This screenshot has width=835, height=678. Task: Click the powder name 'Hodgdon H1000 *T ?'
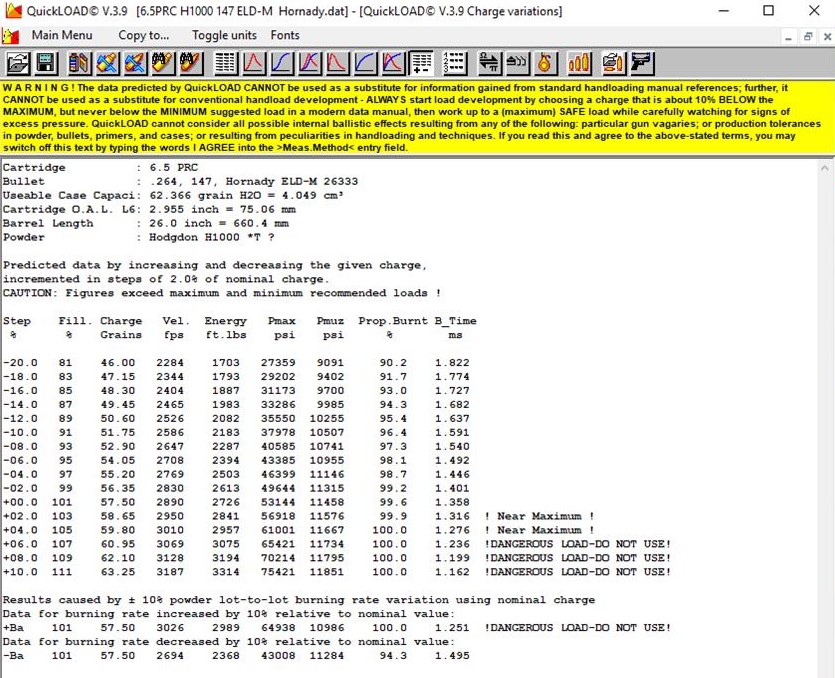point(211,238)
